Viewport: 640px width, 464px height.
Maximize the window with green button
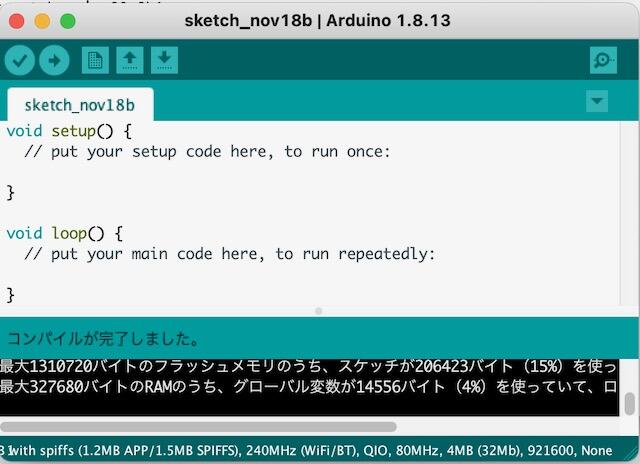click(68, 21)
